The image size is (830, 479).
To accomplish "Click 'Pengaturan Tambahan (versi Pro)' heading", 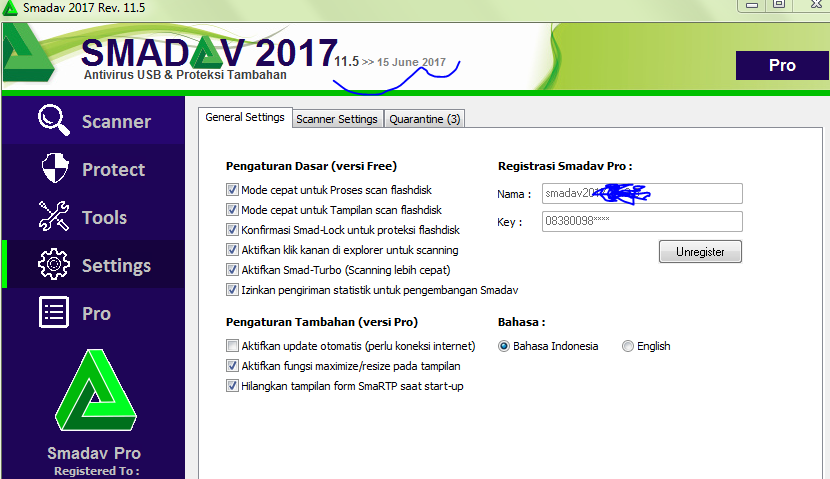I will 322,322.
